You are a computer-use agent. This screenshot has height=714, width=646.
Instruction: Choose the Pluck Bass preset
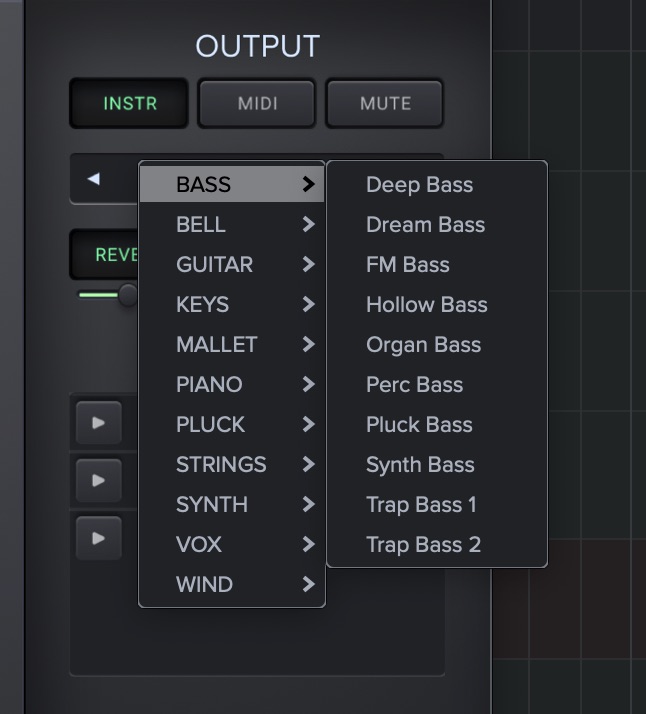click(419, 425)
